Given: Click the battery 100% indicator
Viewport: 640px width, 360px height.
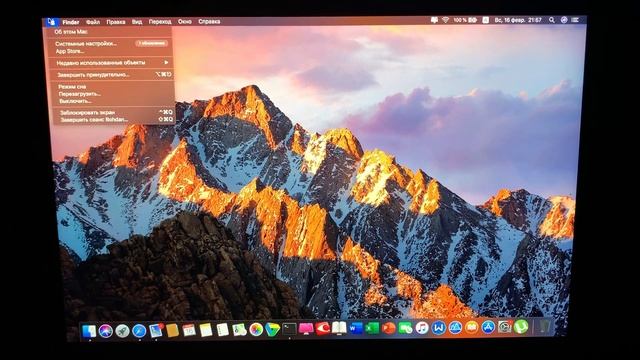Looking at the screenshot, I should tap(465, 20).
